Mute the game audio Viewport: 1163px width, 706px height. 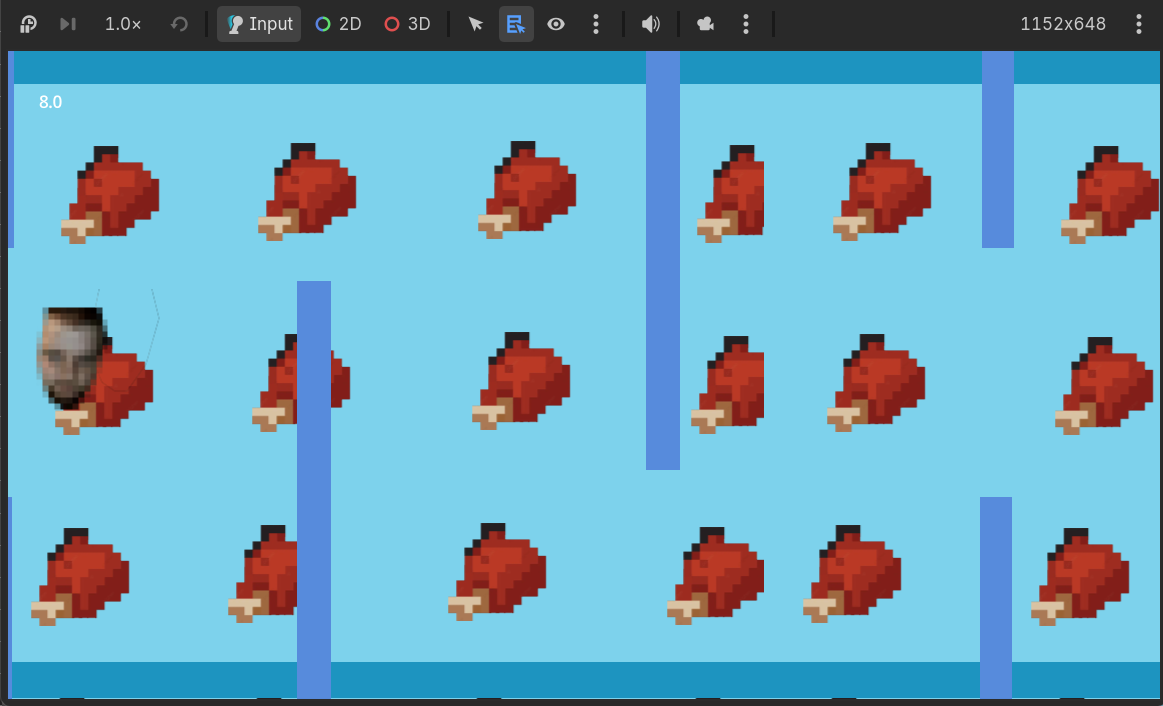pos(650,24)
